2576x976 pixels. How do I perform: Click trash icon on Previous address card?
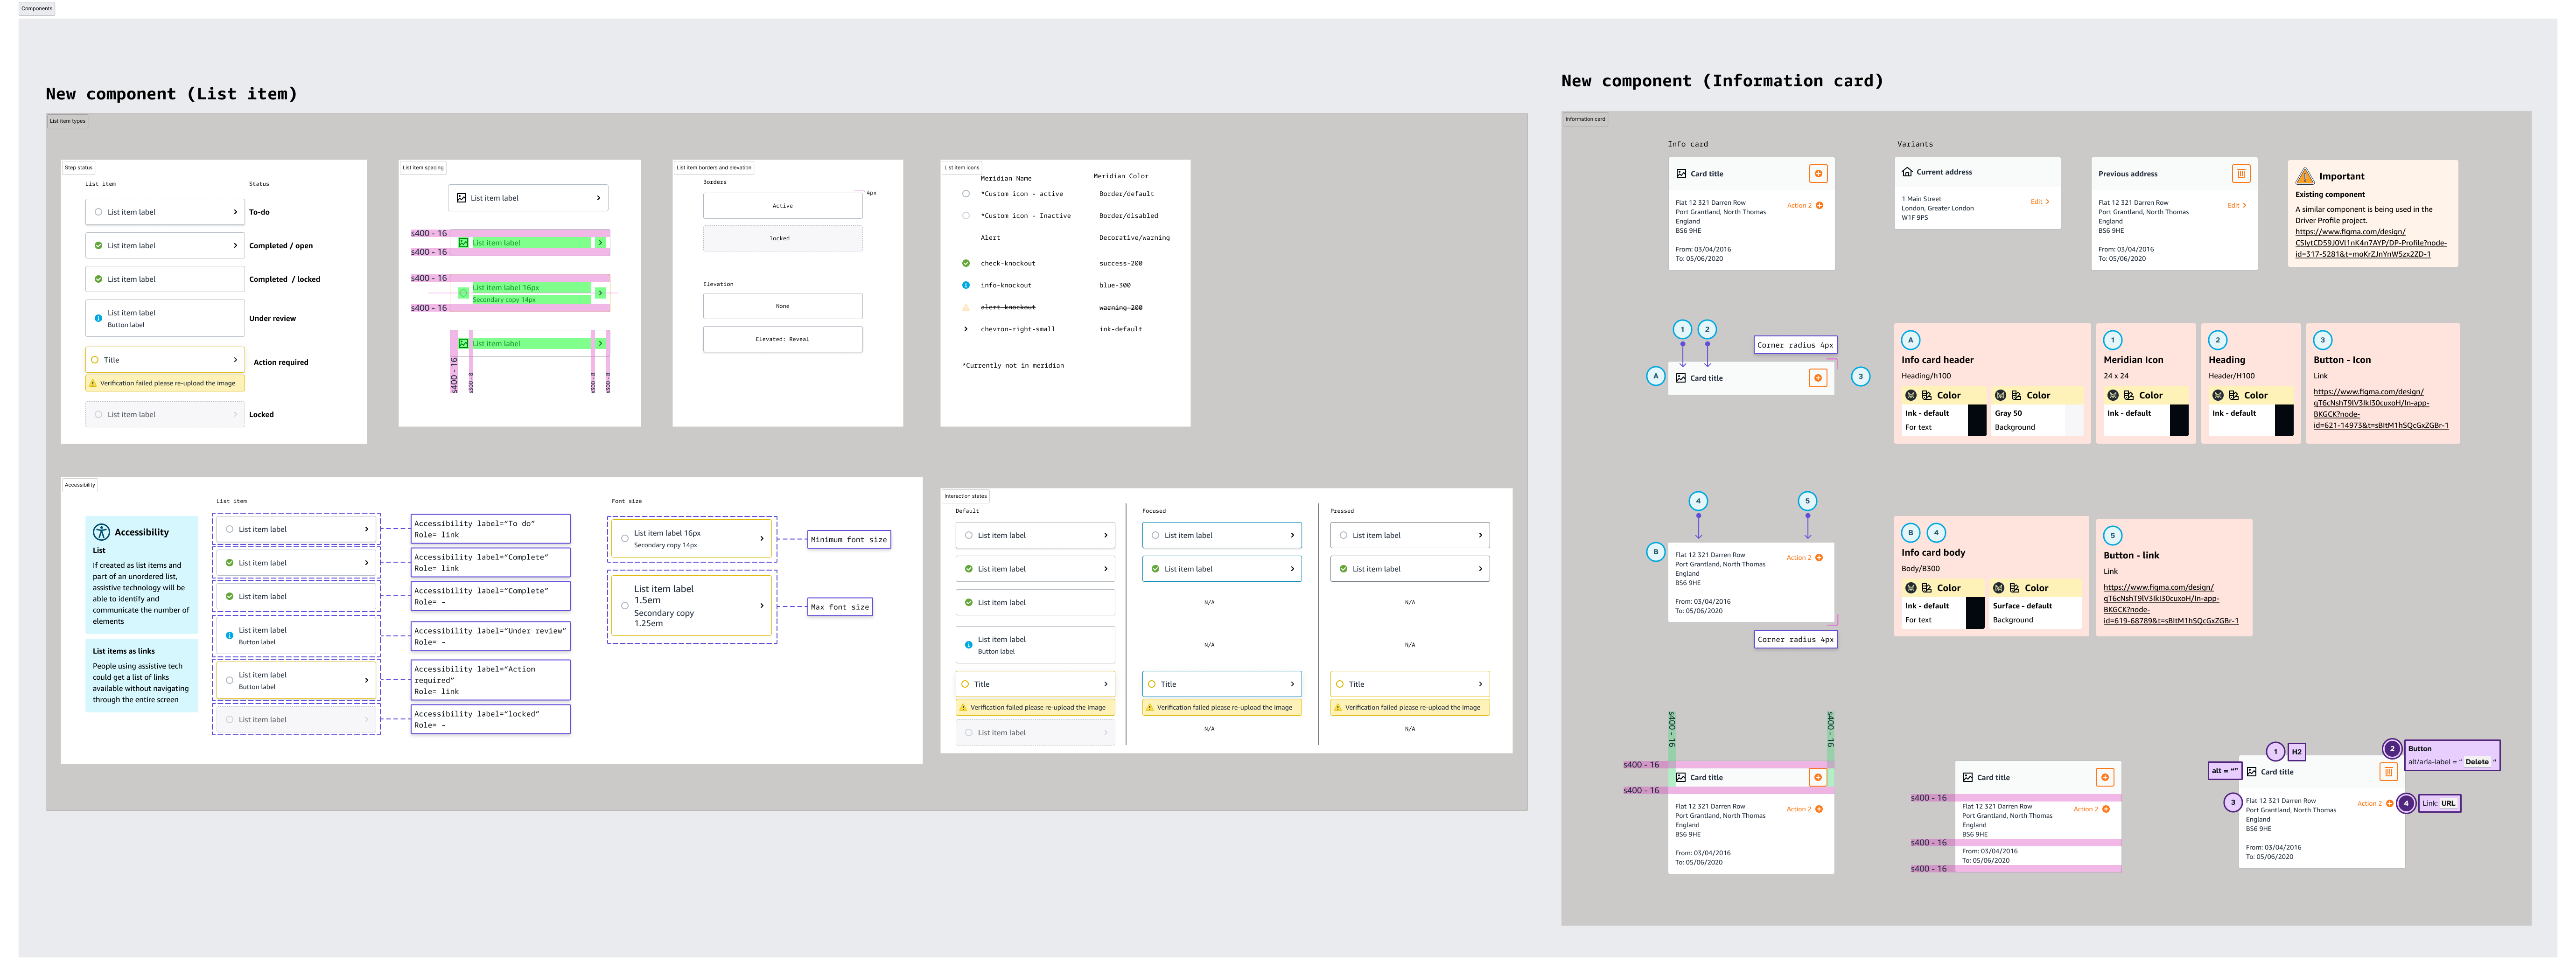click(x=2241, y=174)
